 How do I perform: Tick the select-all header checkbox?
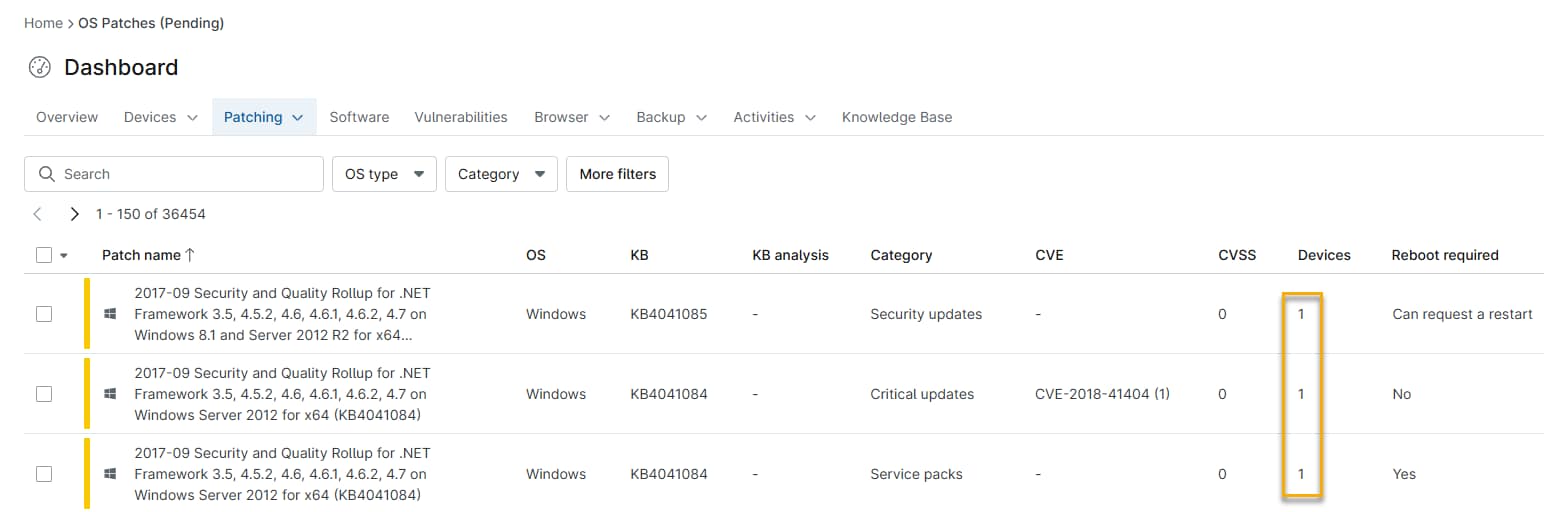tap(44, 255)
